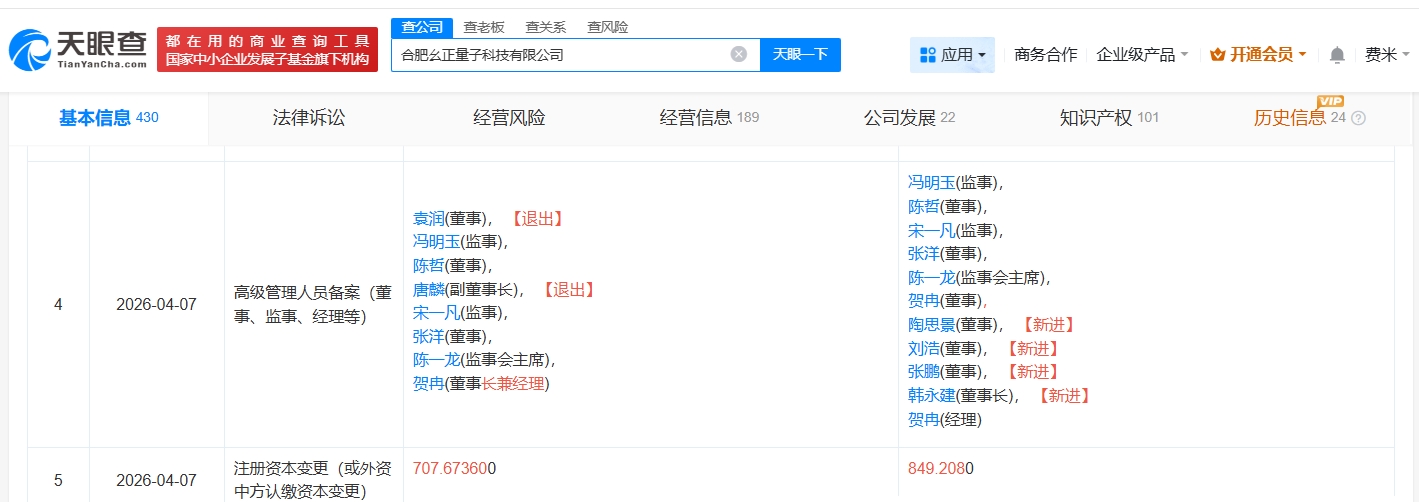Clear the search box with X icon
The height and width of the screenshot is (502, 1419).
pos(738,54)
